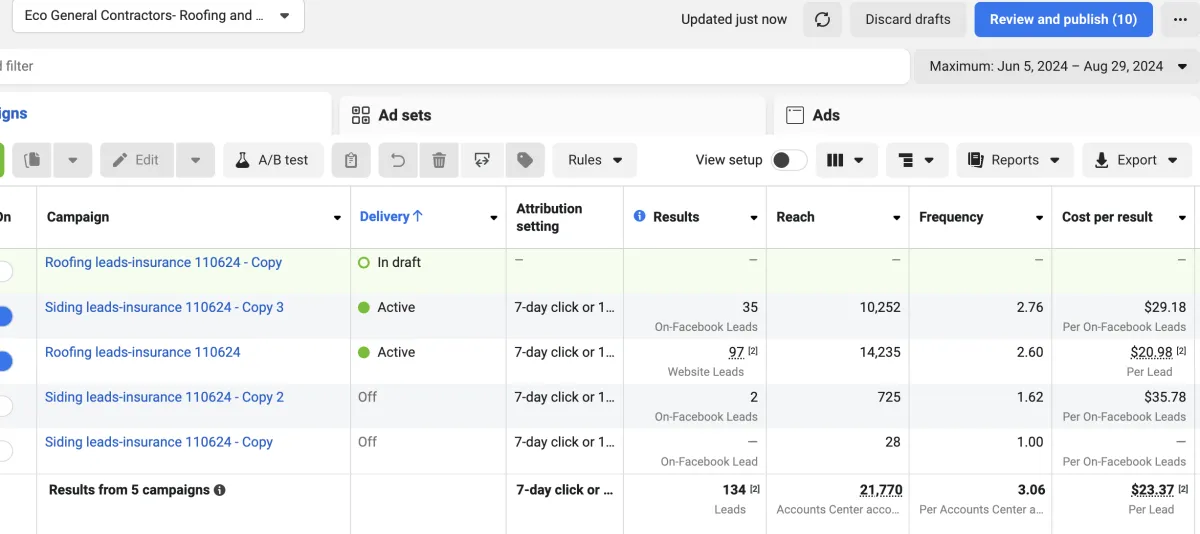The height and width of the screenshot is (534, 1200).
Task: Click the sort arrow beside Delivery
Action: tap(418, 216)
